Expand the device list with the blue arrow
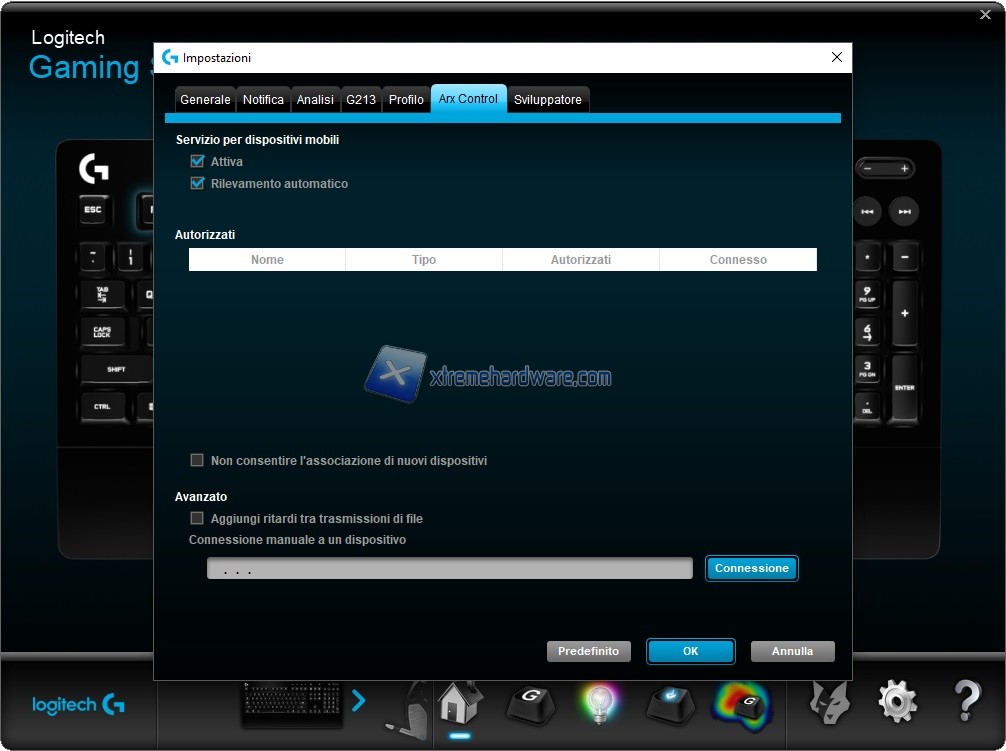 [359, 701]
